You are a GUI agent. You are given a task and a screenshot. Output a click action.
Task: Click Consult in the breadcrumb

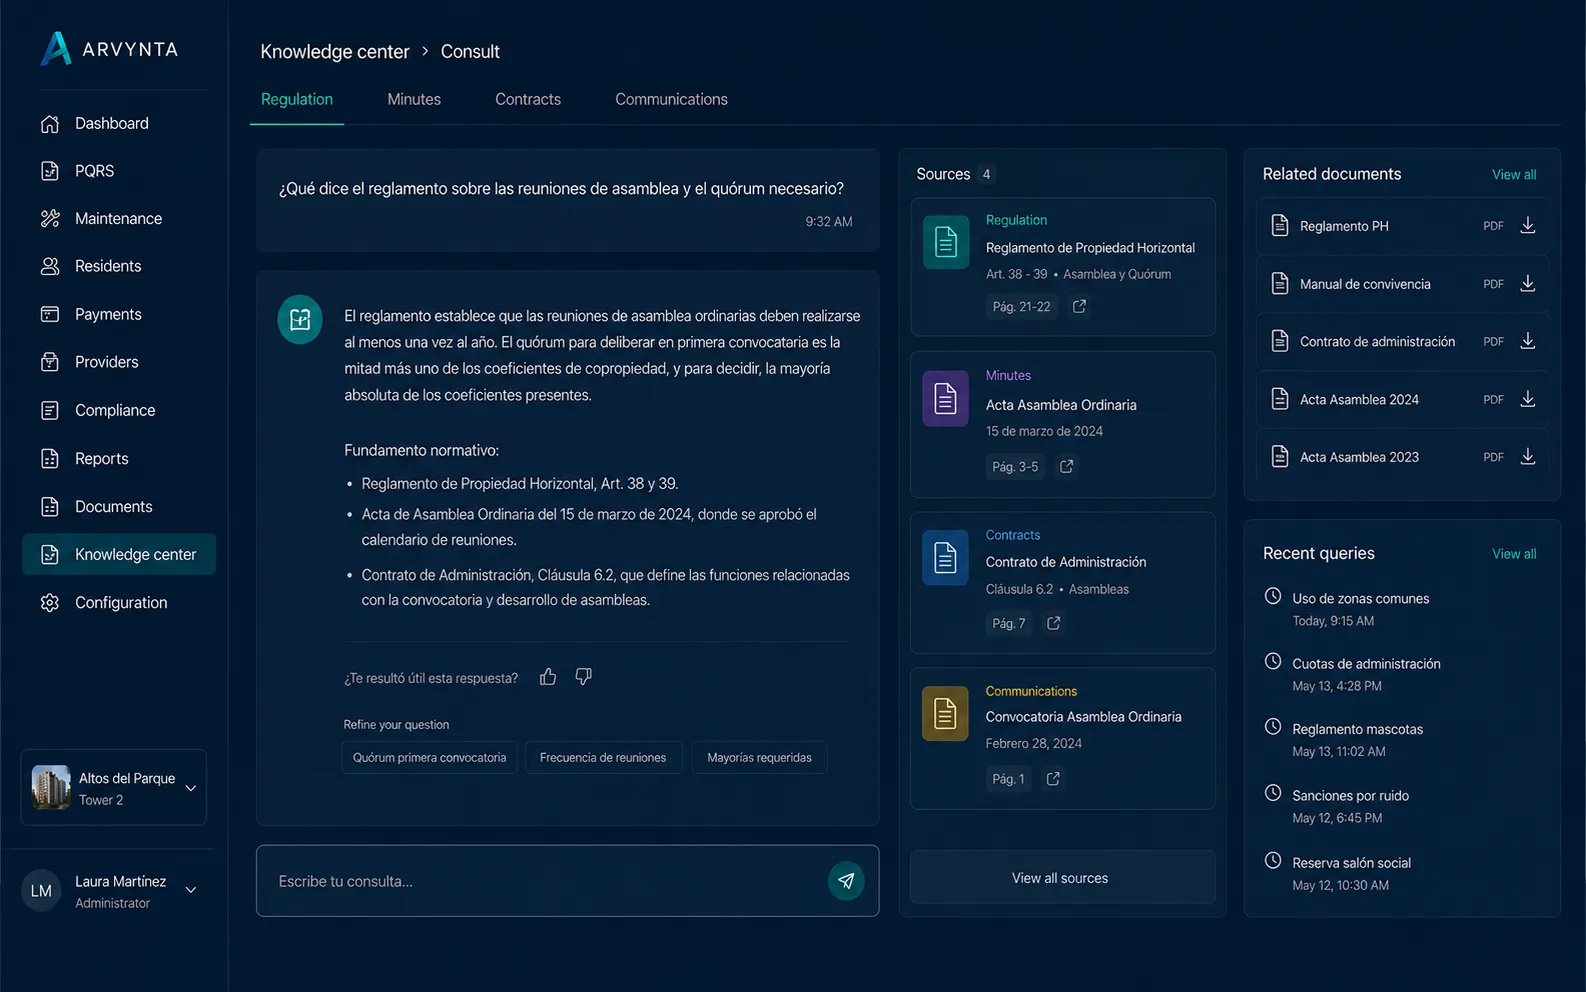pos(470,52)
